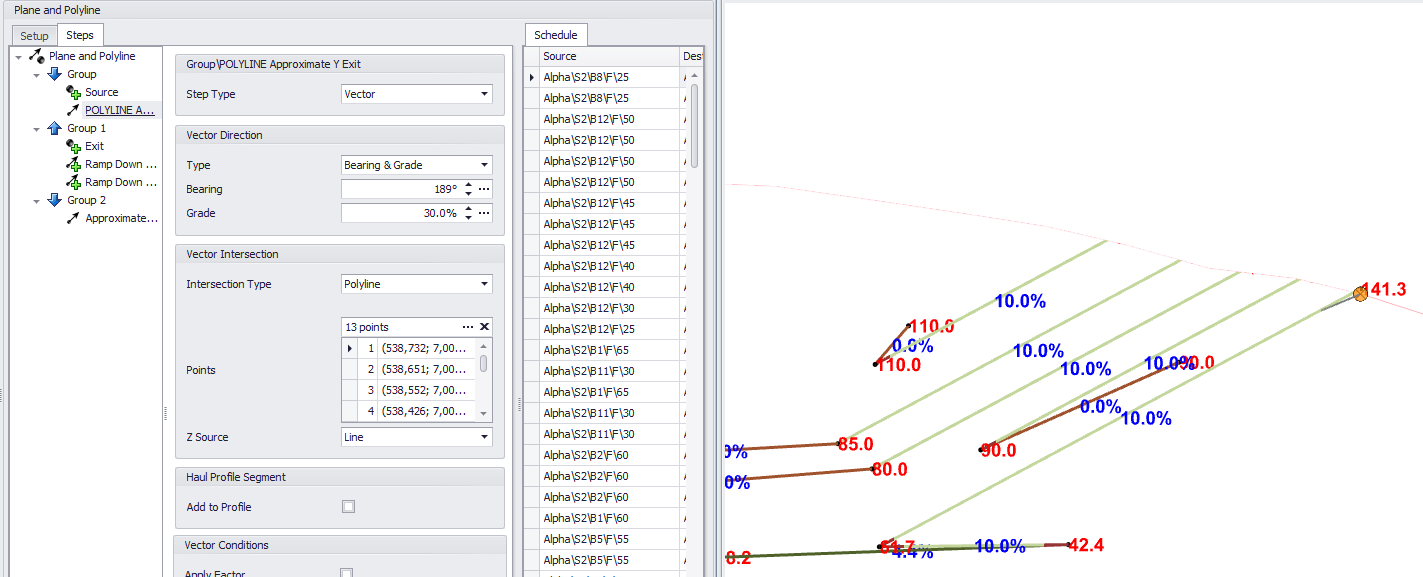Click the blue down-arrow icon beside Group 2
Image resolution: width=1423 pixels, height=577 pixels.
[x=55, y=200]
